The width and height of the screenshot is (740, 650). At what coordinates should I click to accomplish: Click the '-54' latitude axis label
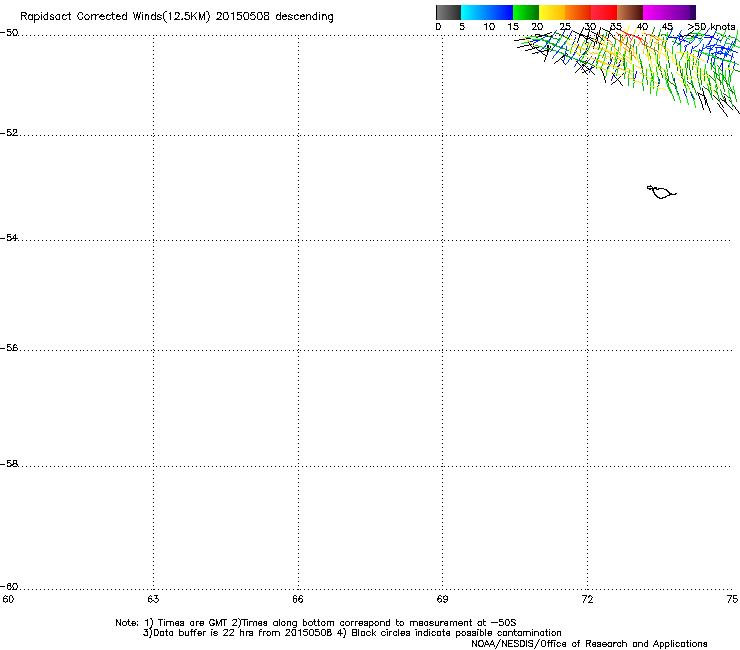click(x=9, y=237)
